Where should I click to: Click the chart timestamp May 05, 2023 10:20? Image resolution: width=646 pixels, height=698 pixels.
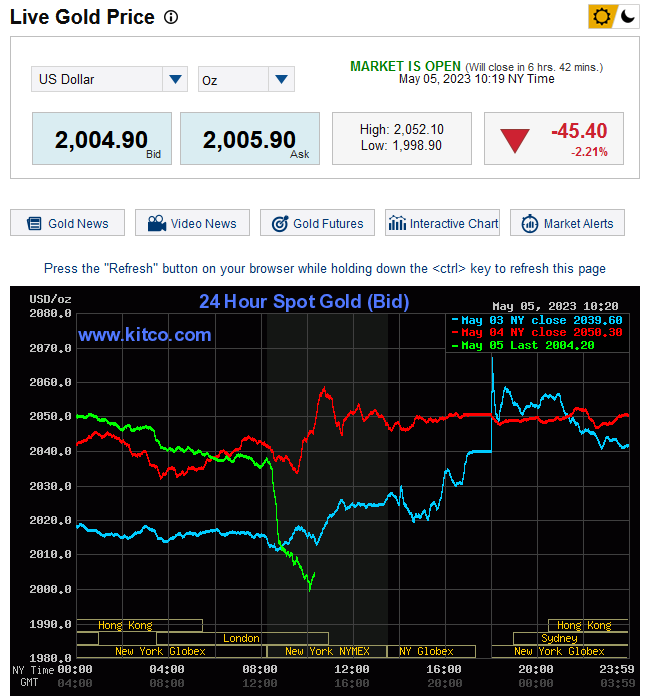(555, 306)
